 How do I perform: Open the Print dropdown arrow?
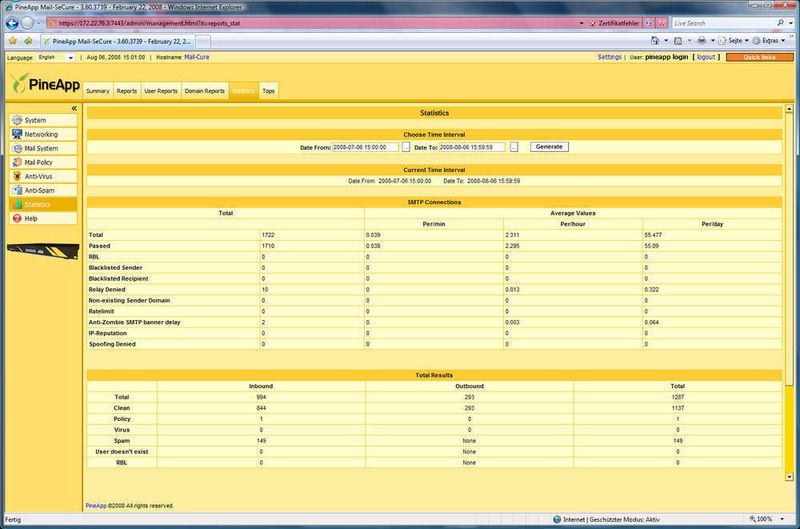713,40
